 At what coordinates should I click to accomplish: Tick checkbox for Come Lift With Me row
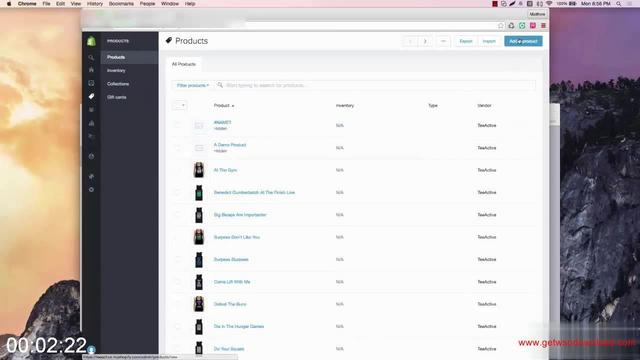click(177, 282)
